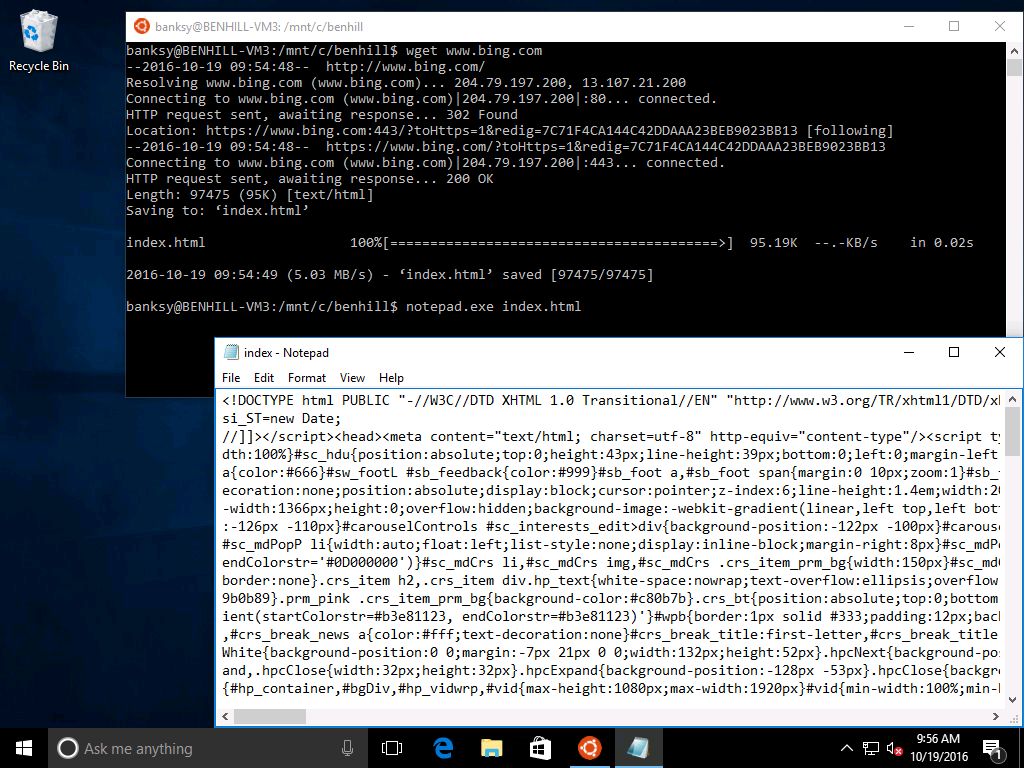Open Task View on the taskbar
Screen dimensions: 1025x768
tap(392, 748)
